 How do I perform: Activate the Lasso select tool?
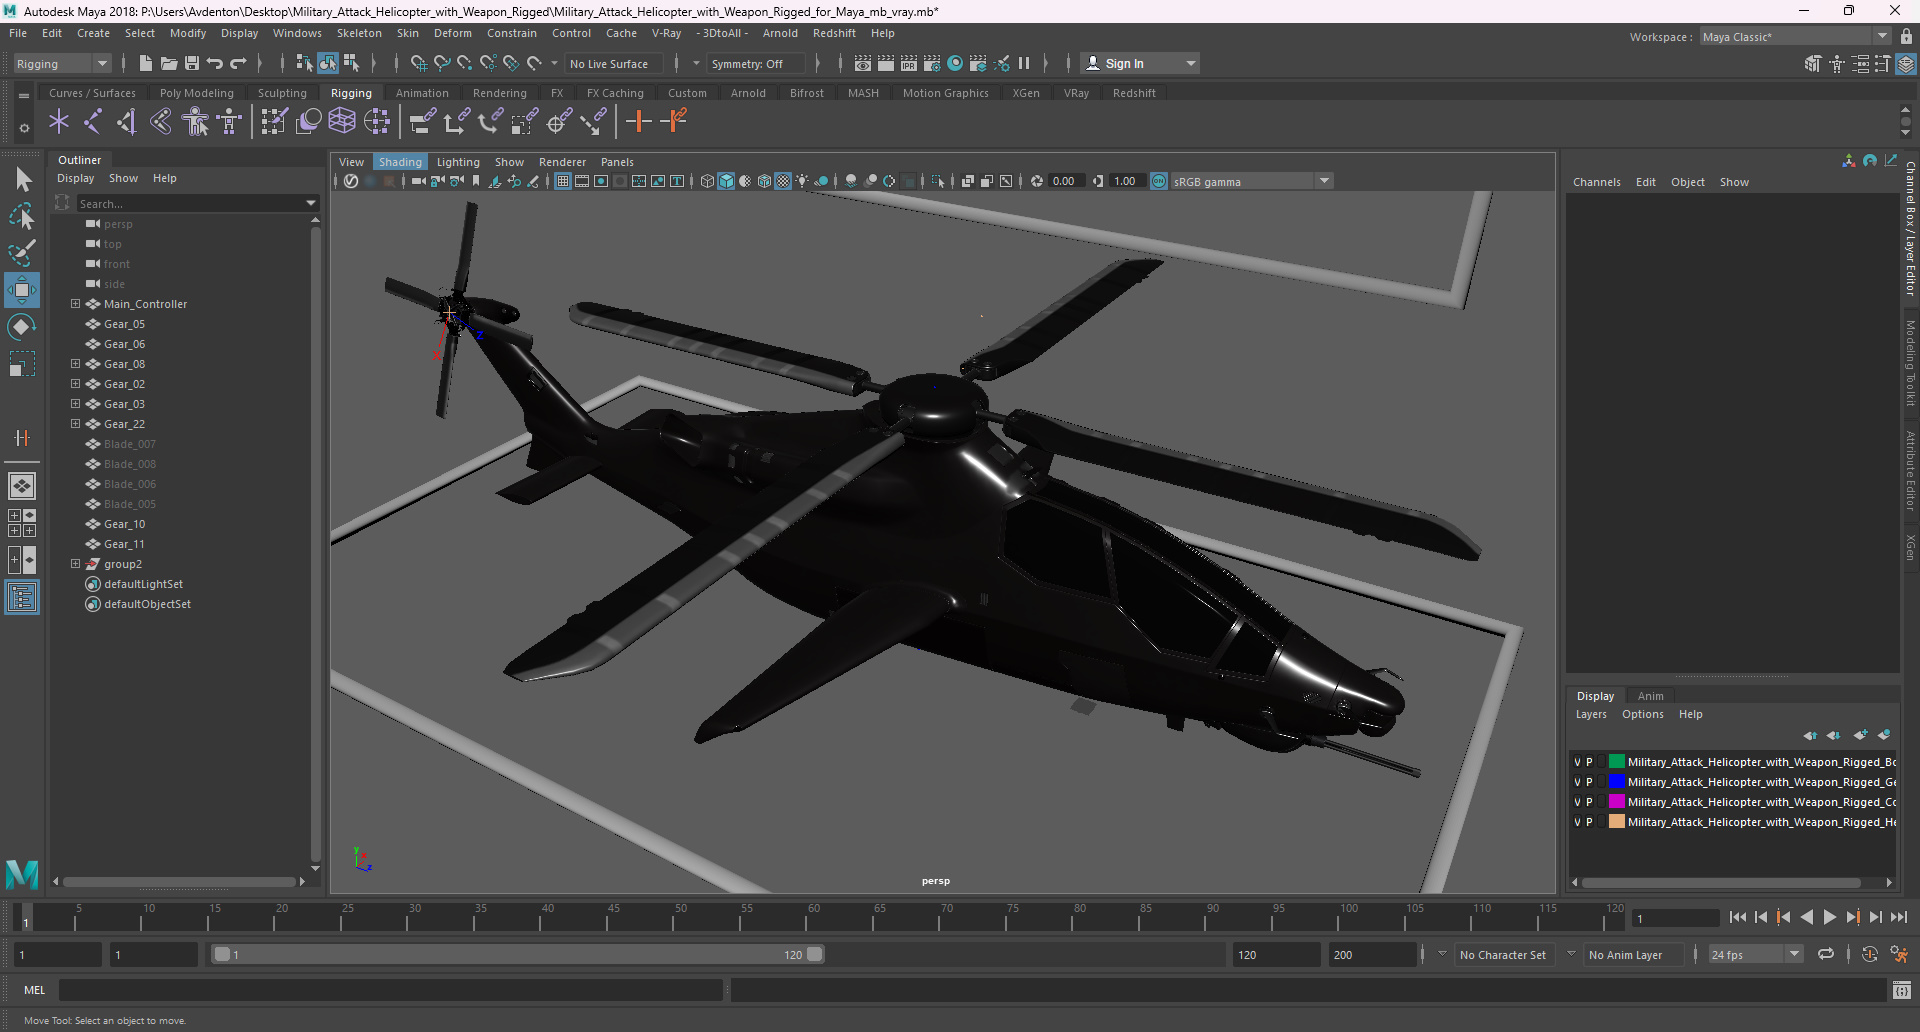[x=22, y=216]
